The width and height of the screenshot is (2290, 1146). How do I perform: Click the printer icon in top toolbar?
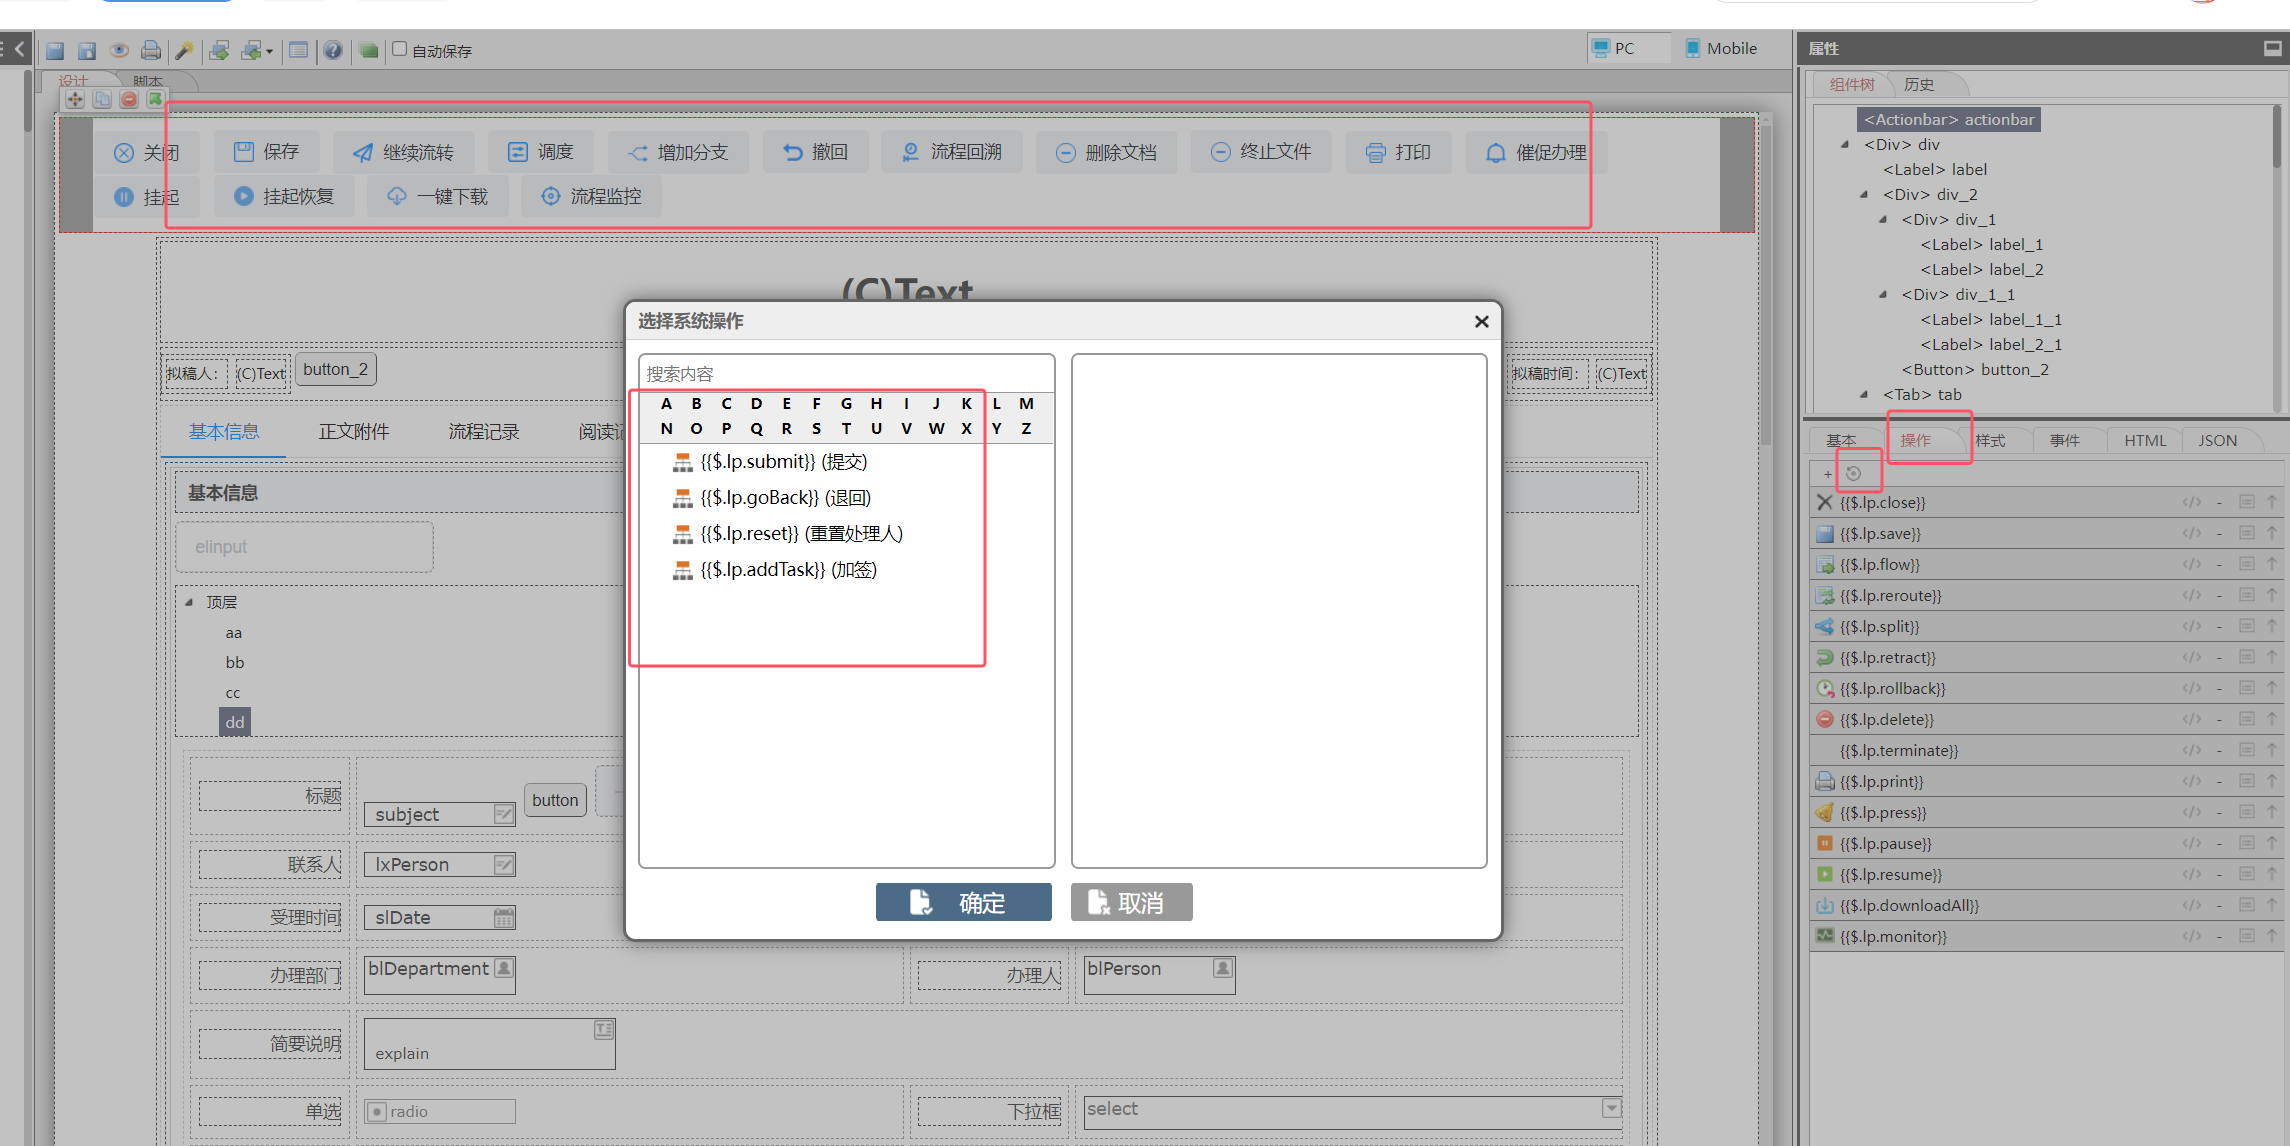click(x=151, y=50)
